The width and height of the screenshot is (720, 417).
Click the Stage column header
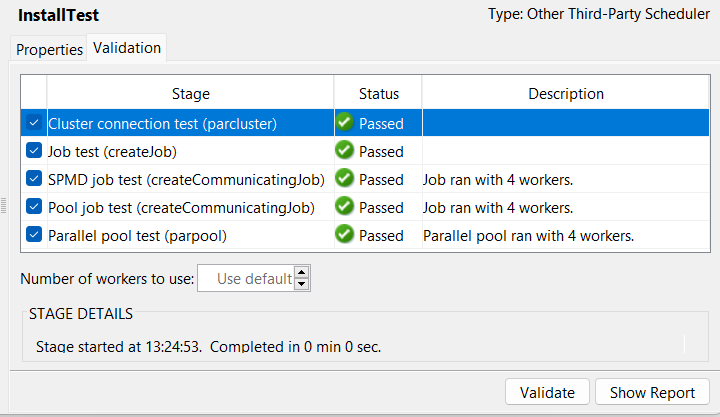190,94
